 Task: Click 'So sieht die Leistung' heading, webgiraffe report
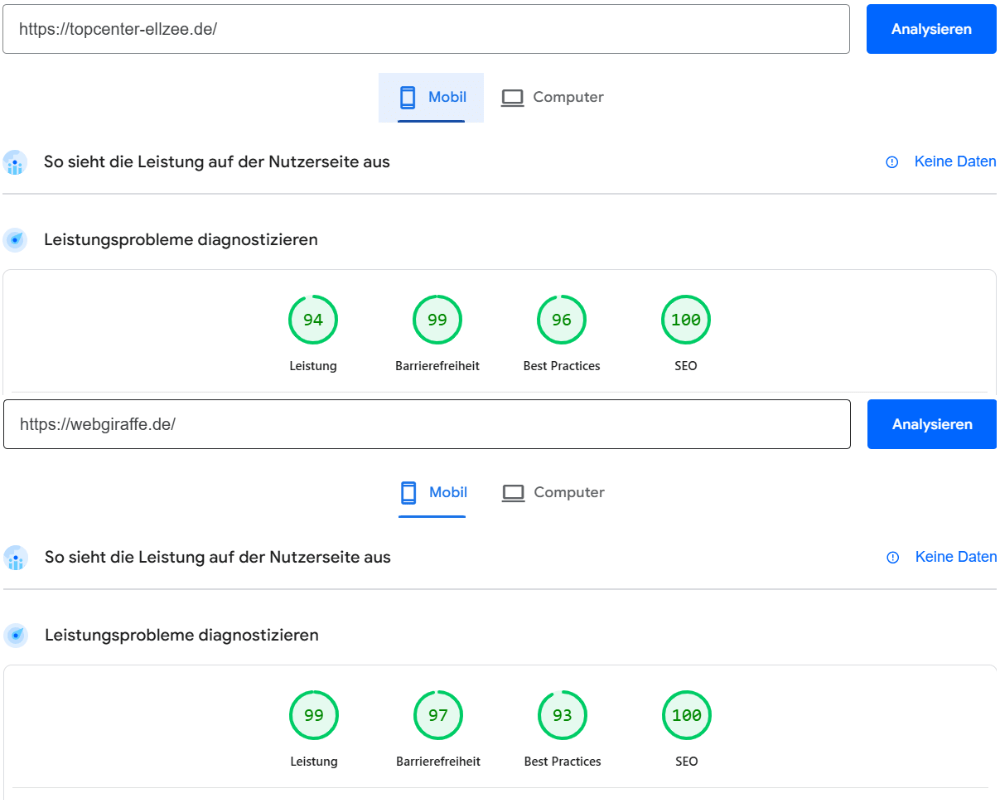(217, 558)
